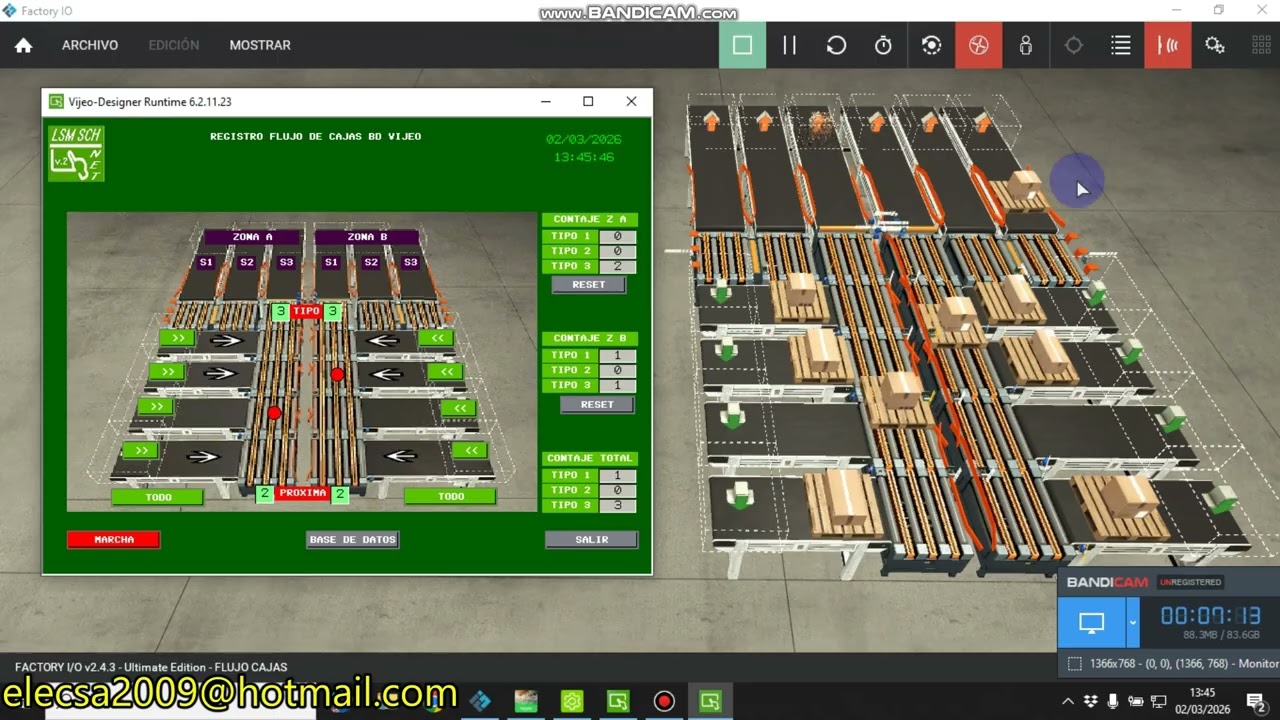Viewport: 1280px width, 720px height.
Task: Click the fourth << button on right
Action: (x=470, y=451)
